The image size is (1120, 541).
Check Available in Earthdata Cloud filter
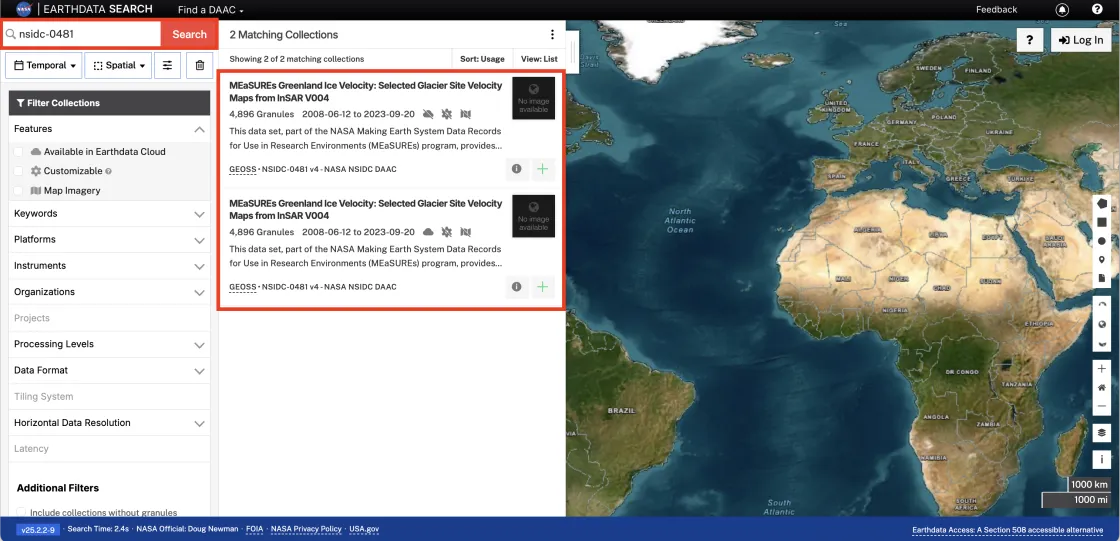click(x=18, y=152)
